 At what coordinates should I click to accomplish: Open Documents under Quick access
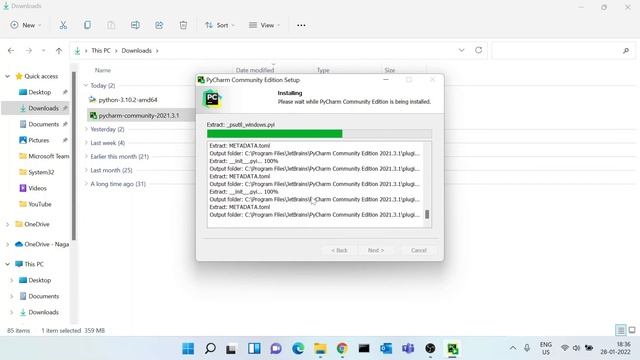[43, 124]
